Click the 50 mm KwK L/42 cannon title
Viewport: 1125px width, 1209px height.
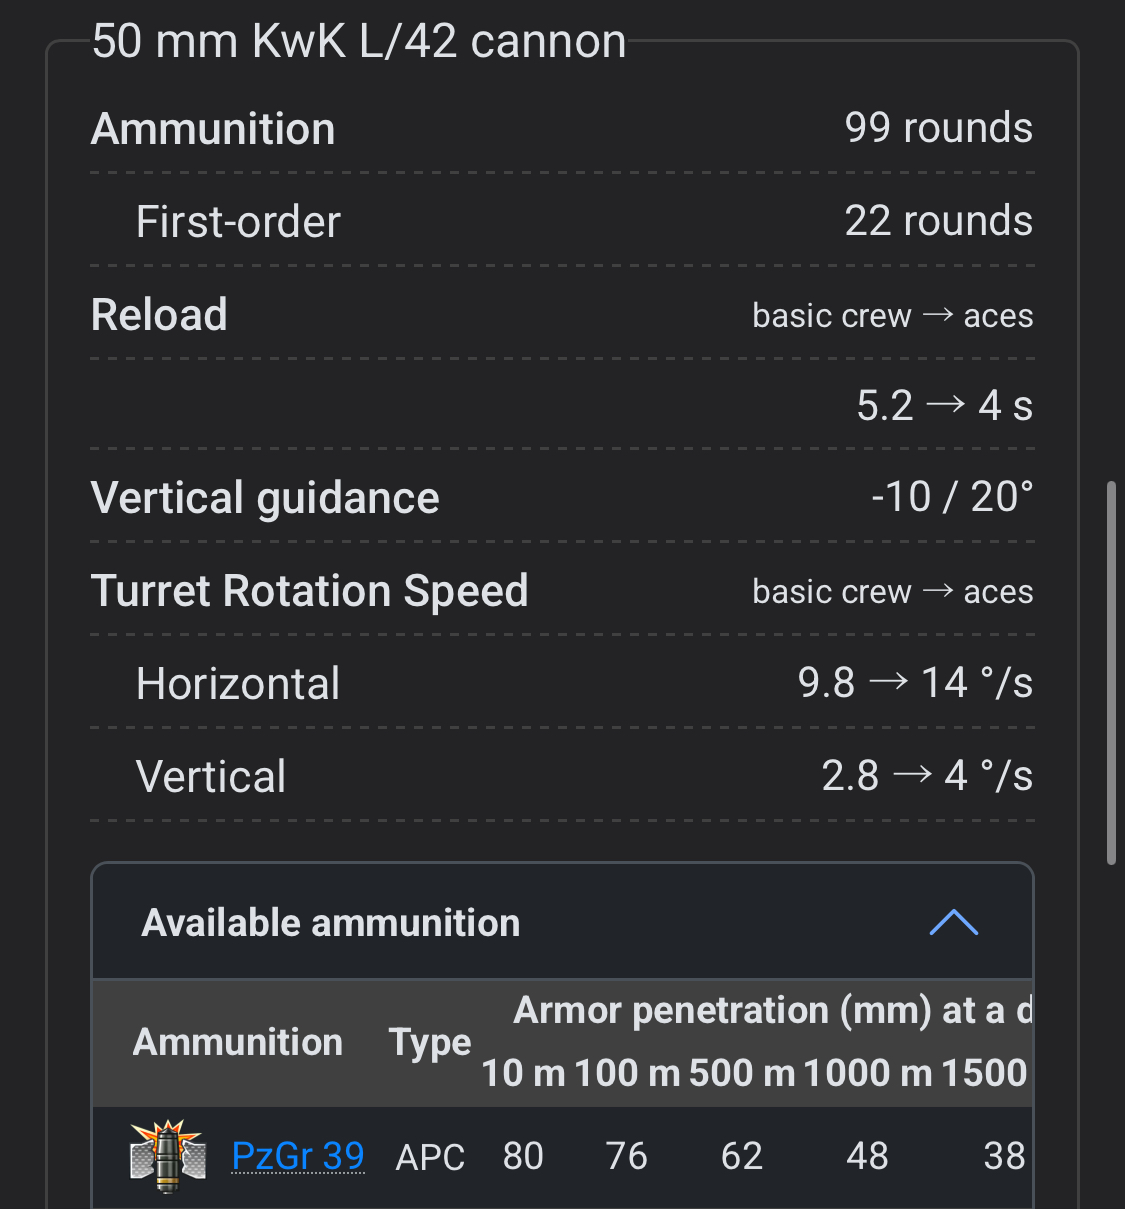[x=359, y=42]
